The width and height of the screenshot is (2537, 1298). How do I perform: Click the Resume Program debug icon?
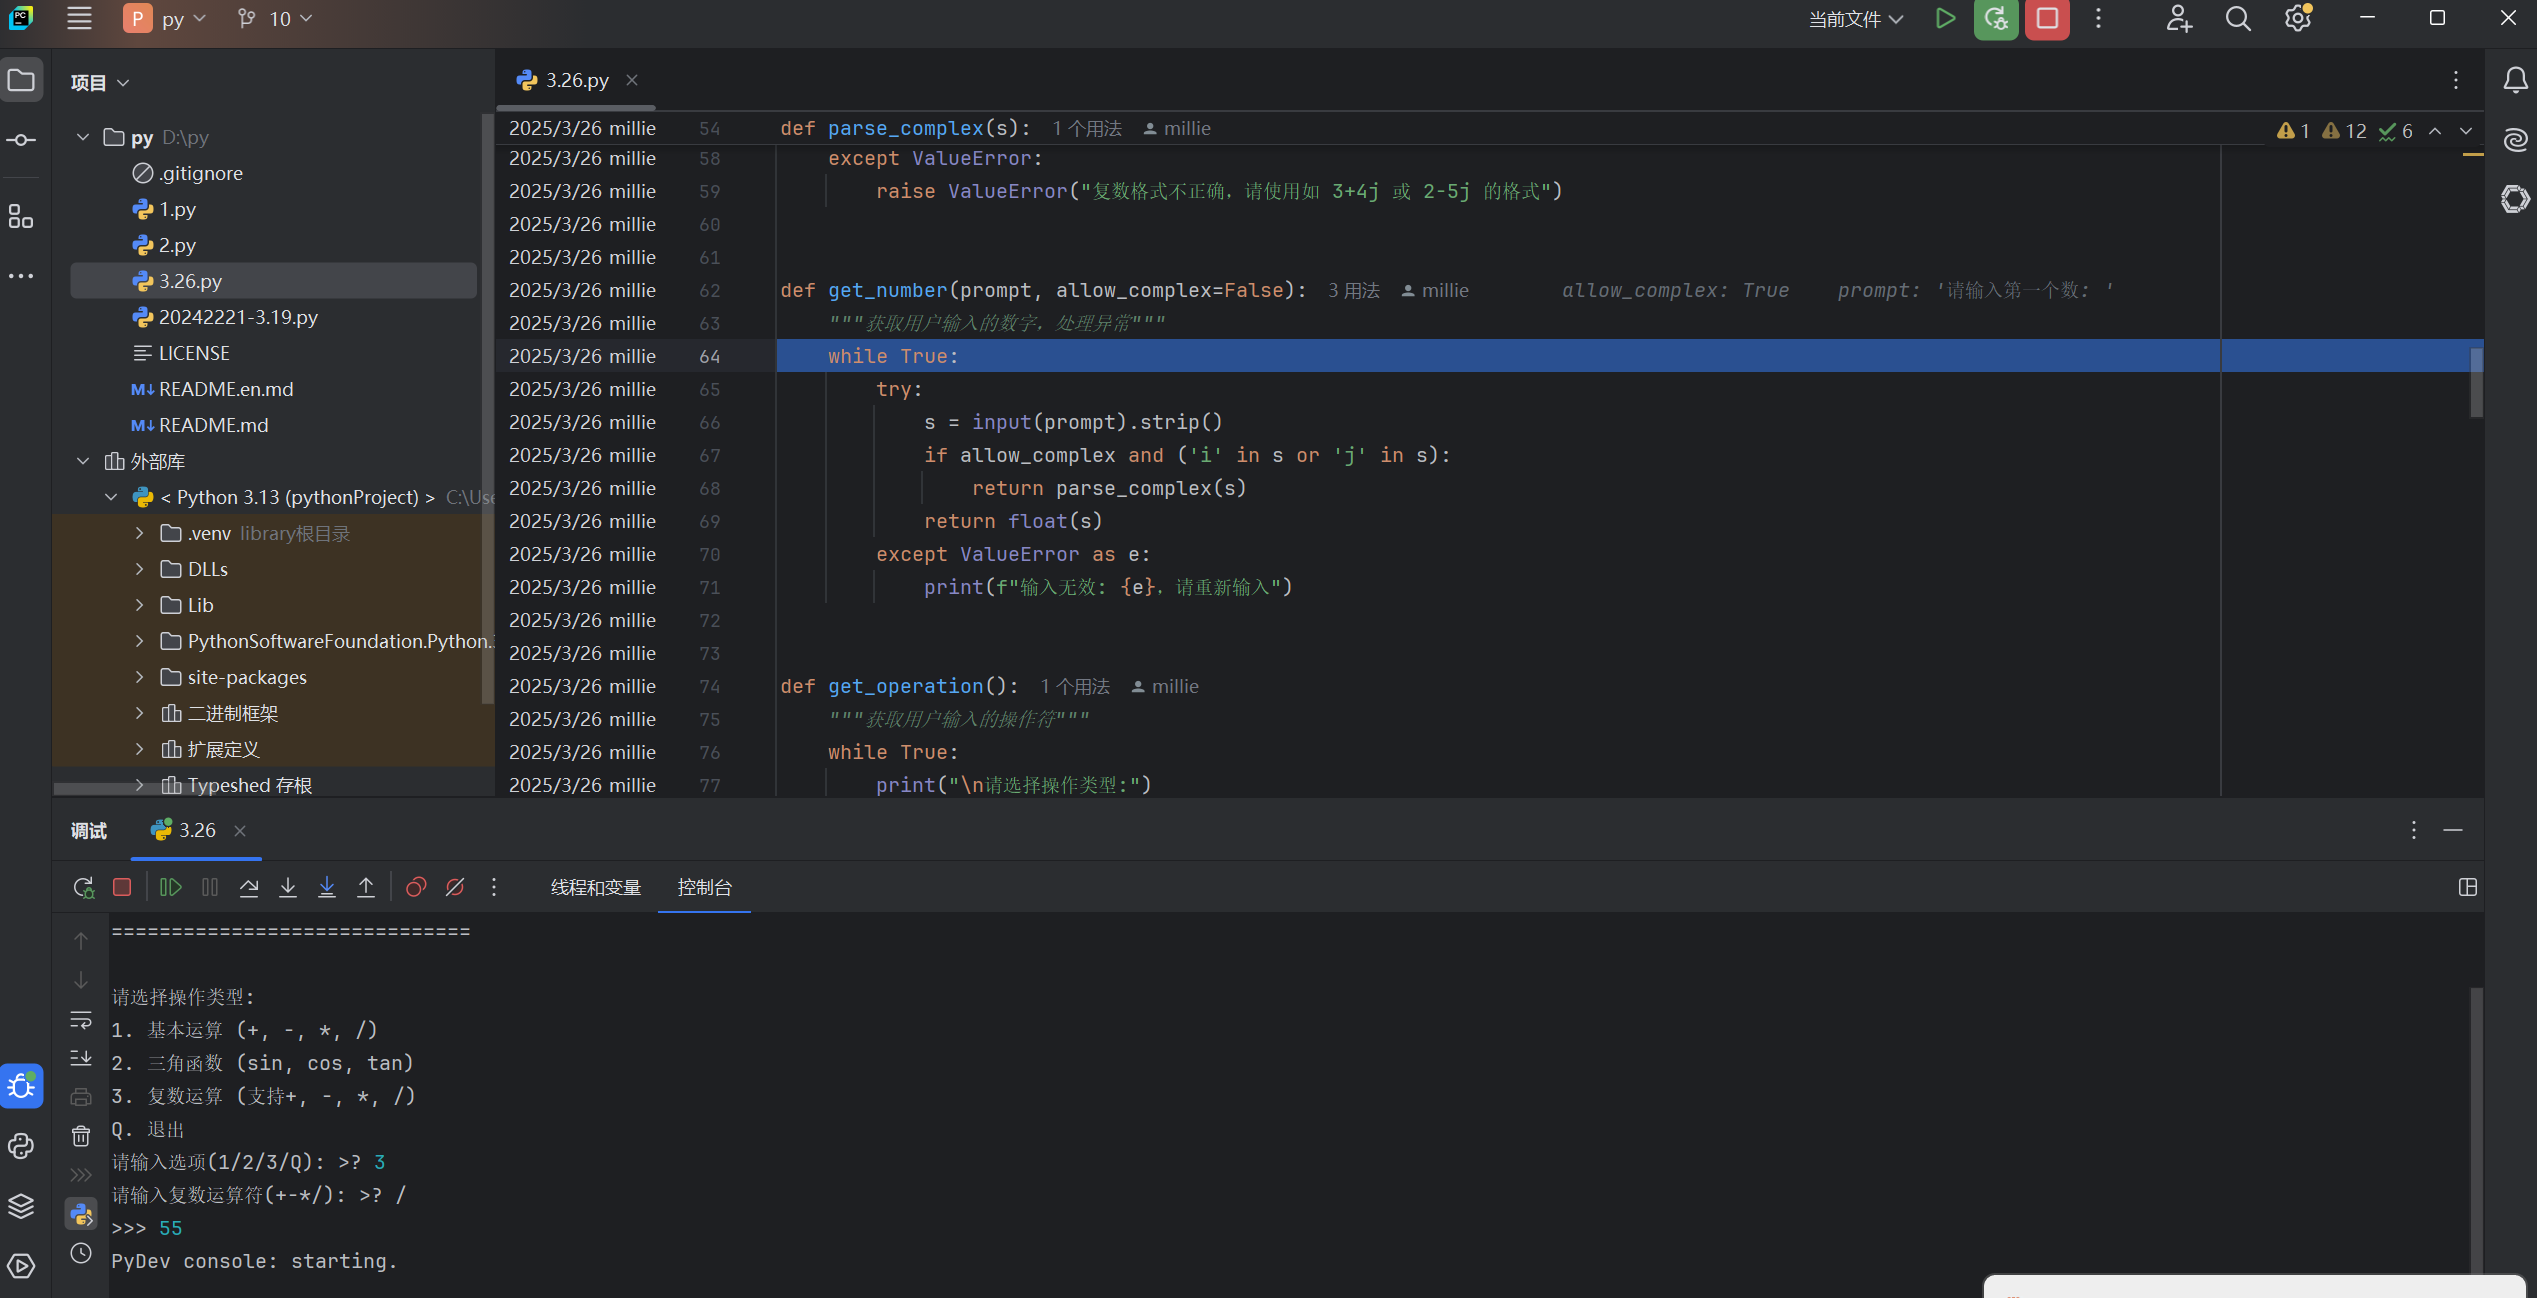pyautogui.click(x=170, y=887)
